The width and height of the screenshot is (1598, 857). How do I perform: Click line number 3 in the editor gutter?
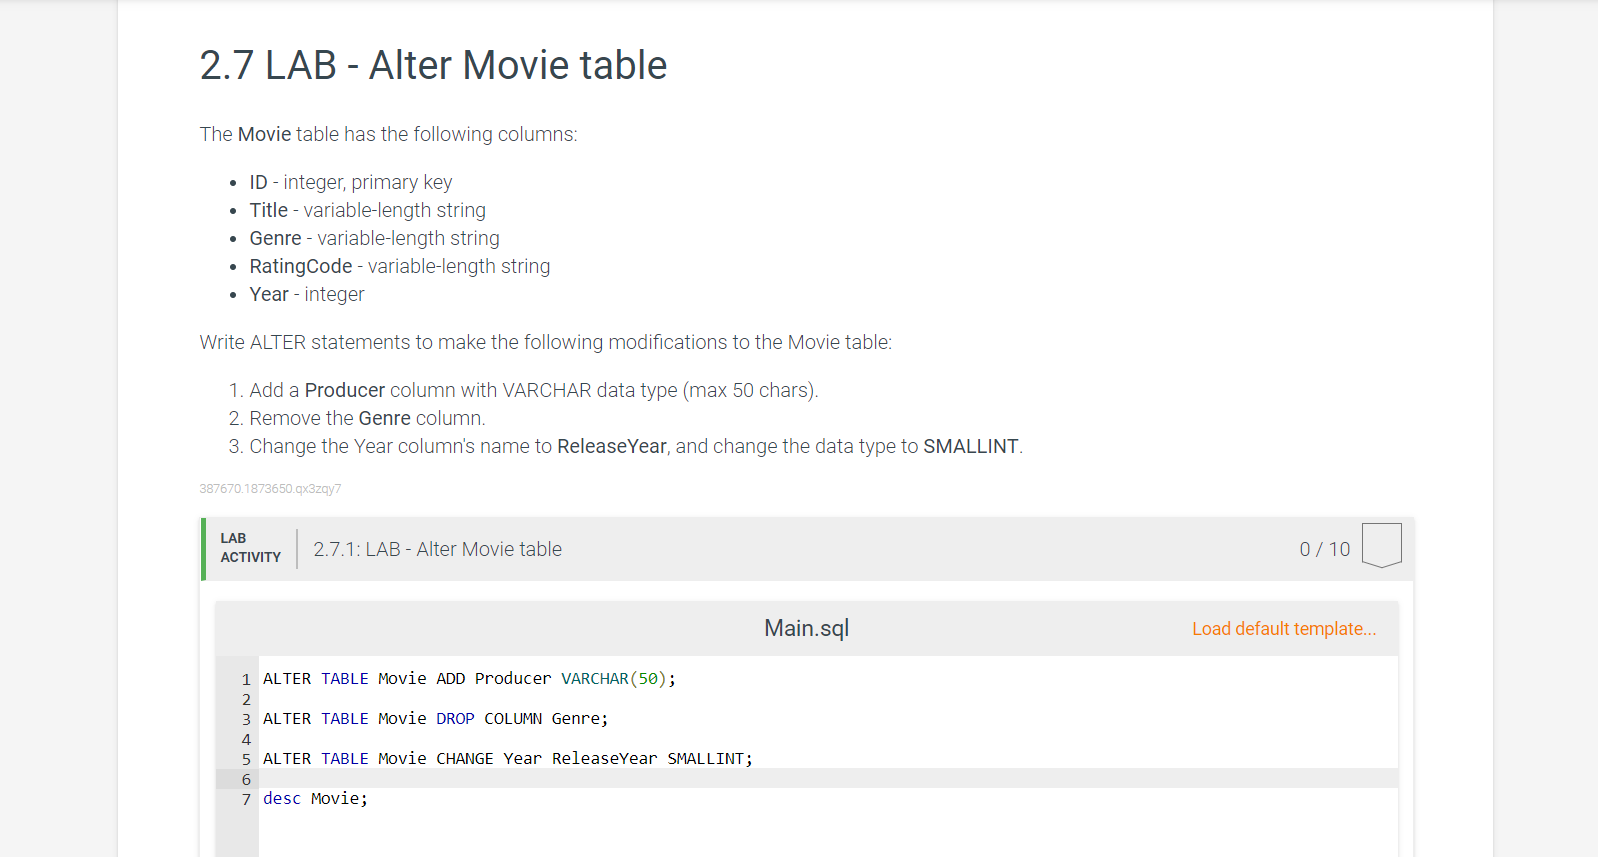pyautogui.click(x=246, y=720)
